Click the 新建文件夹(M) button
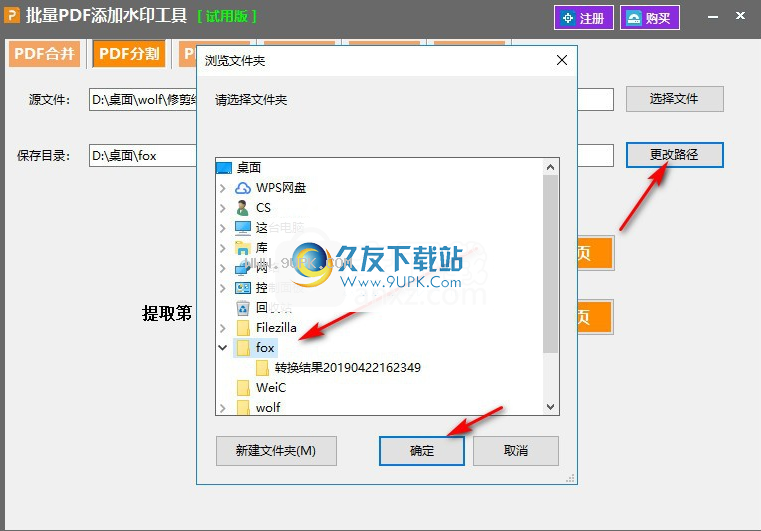Image resolution: width=761 pixels, height=531 pixels. [276, 451]
